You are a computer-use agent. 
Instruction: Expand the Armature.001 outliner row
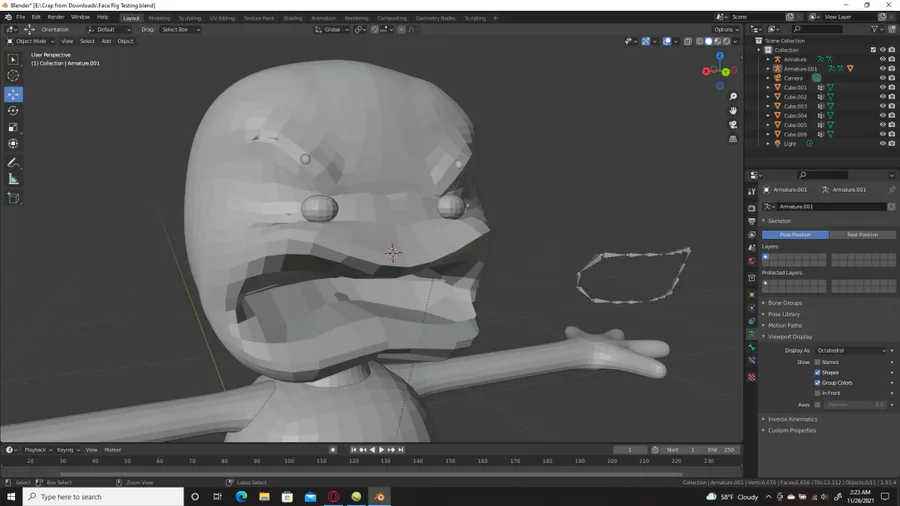[x=768, y=69]
